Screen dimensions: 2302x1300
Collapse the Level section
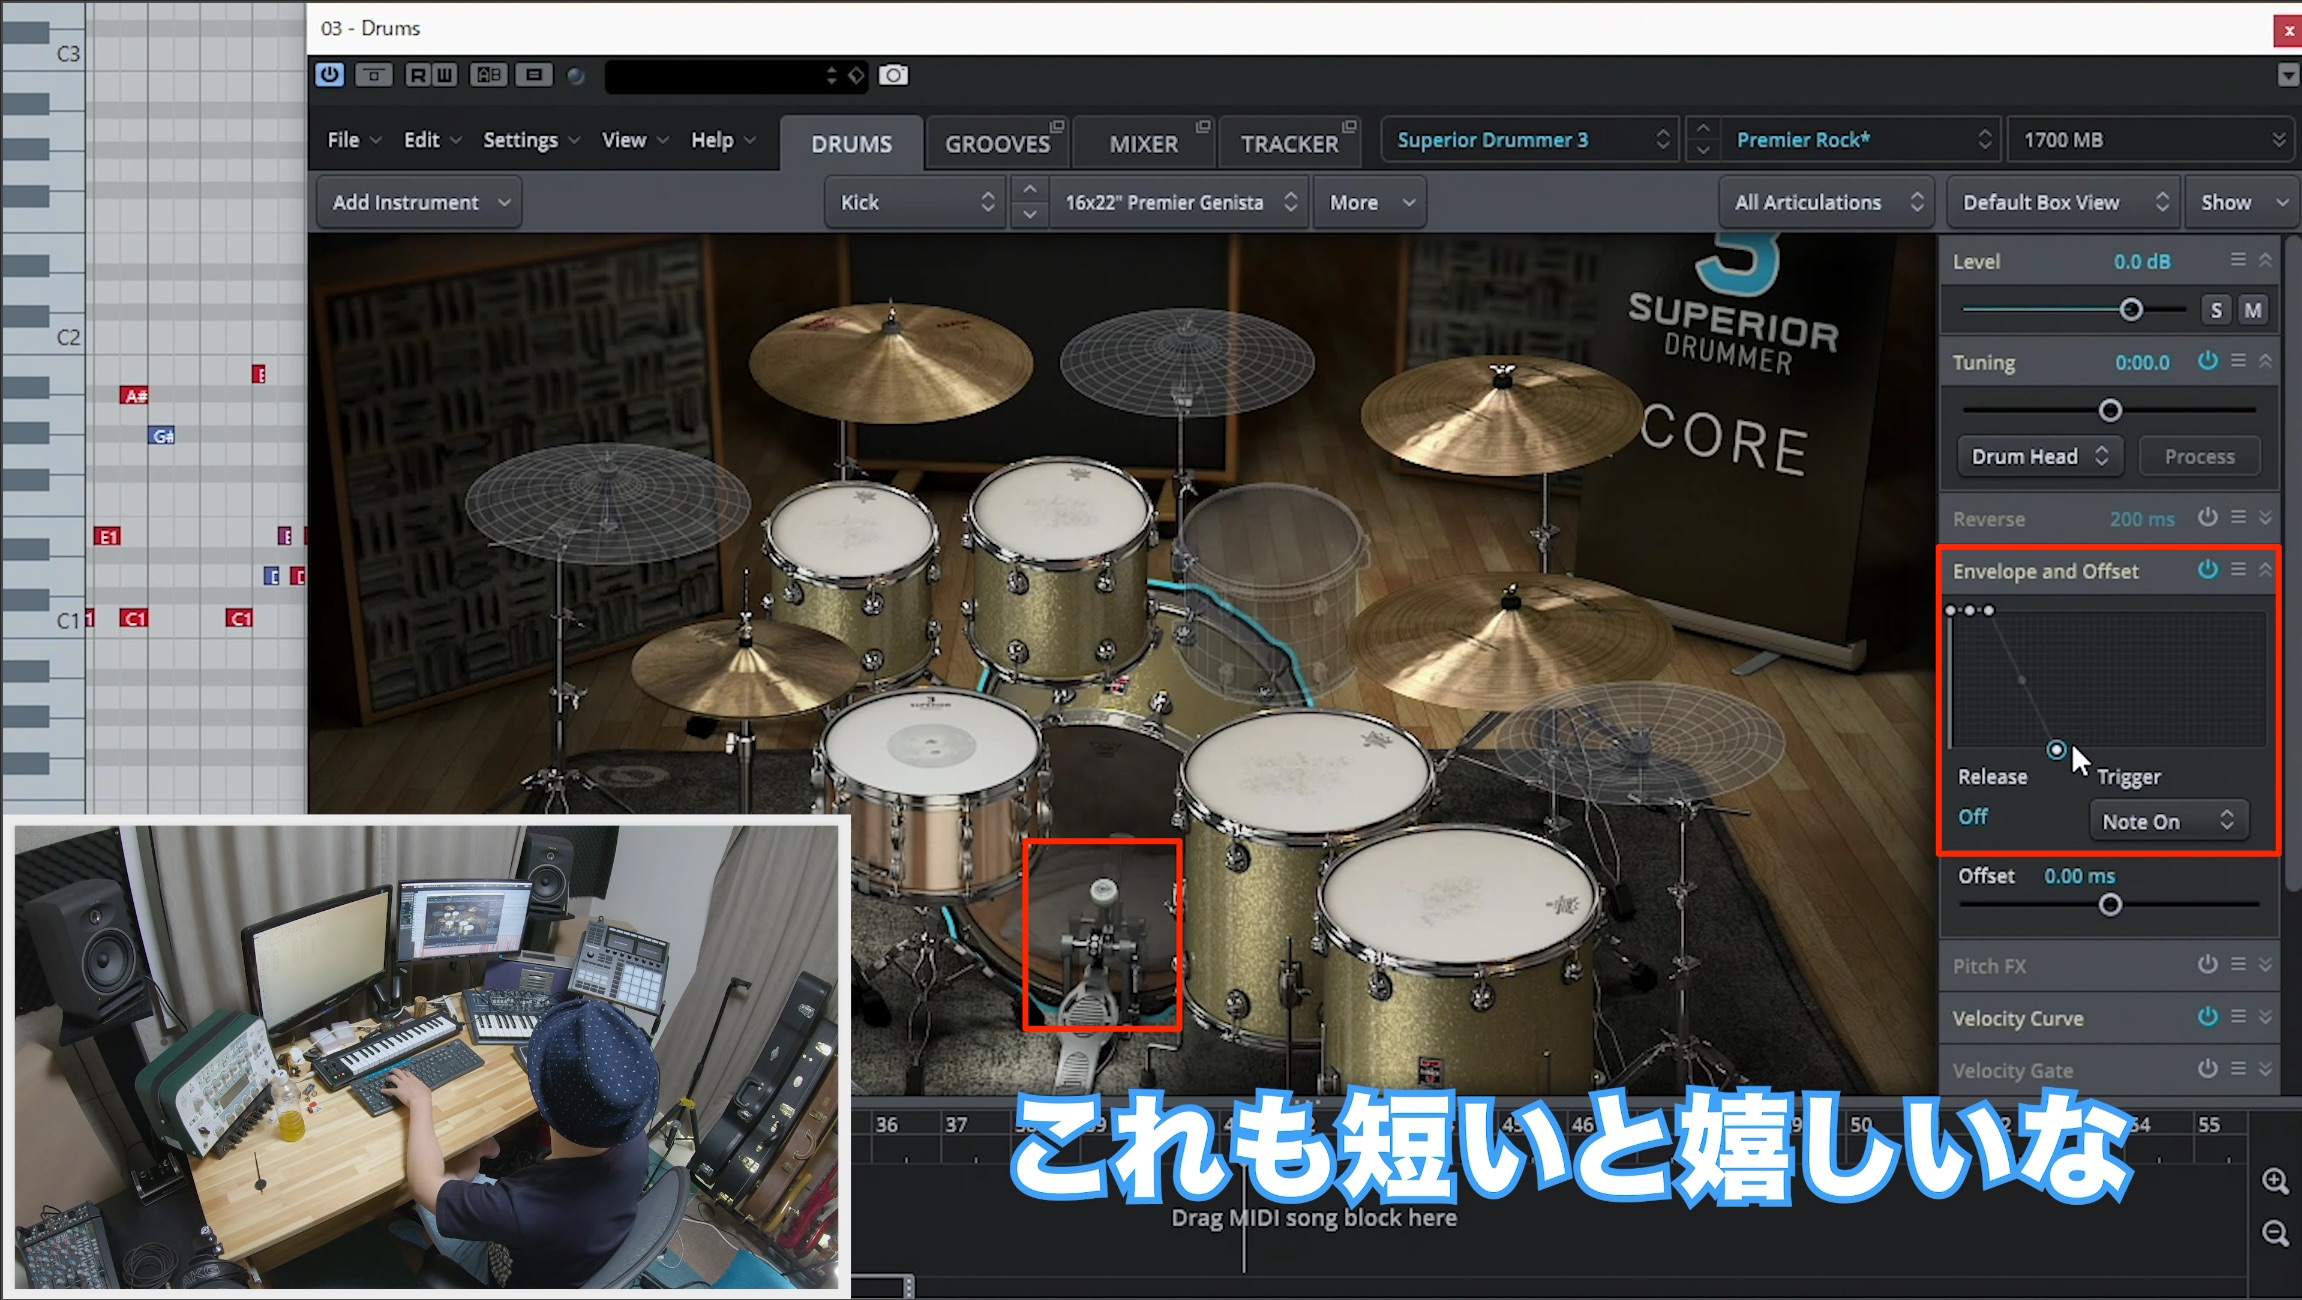pos(2265,260)
